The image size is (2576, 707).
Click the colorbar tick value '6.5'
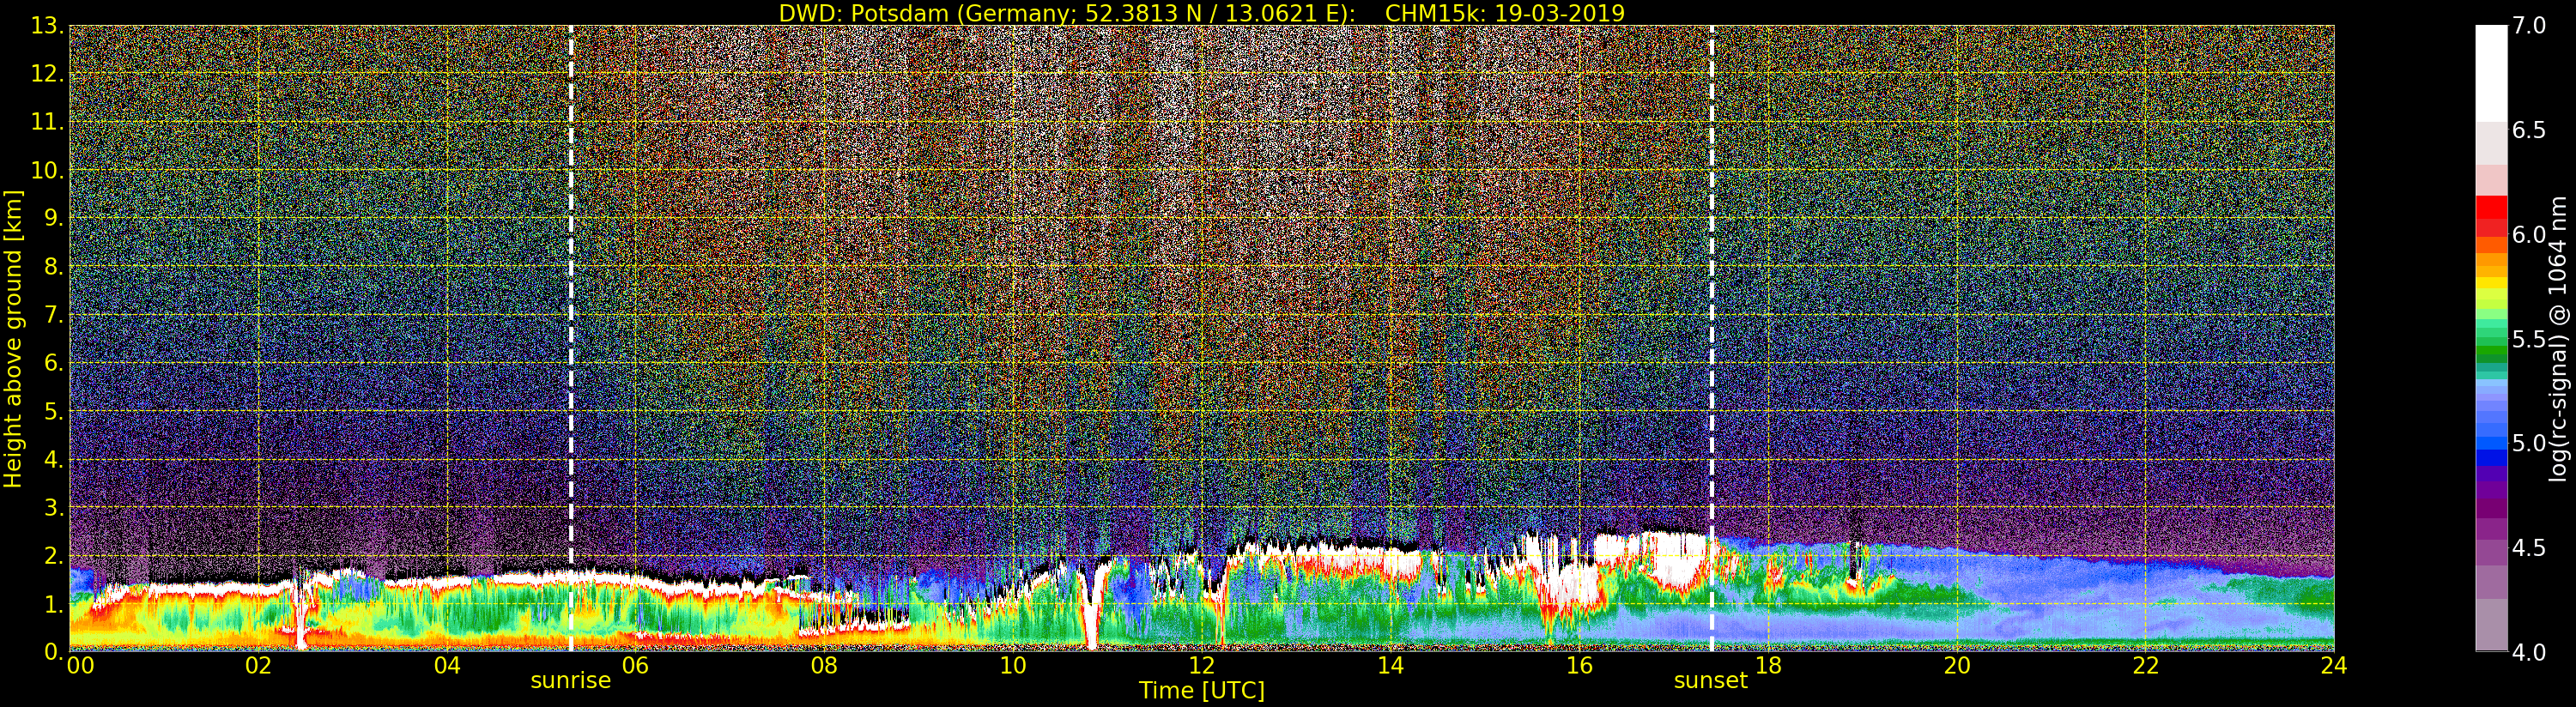point(2529,130)
